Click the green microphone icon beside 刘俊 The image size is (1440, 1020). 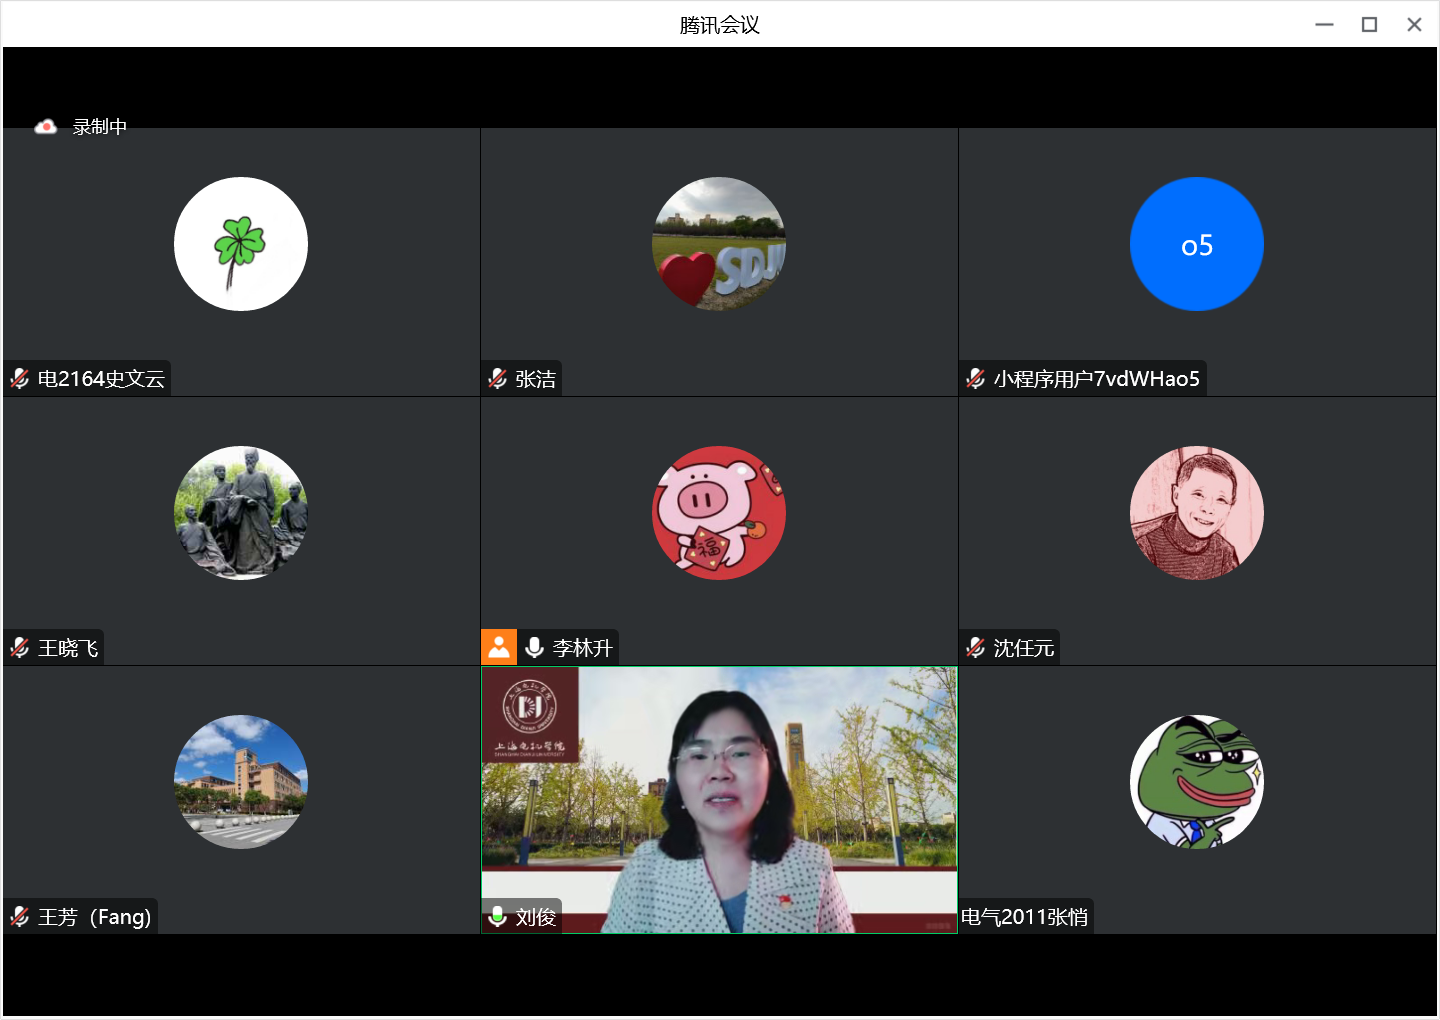coord(498,917)
